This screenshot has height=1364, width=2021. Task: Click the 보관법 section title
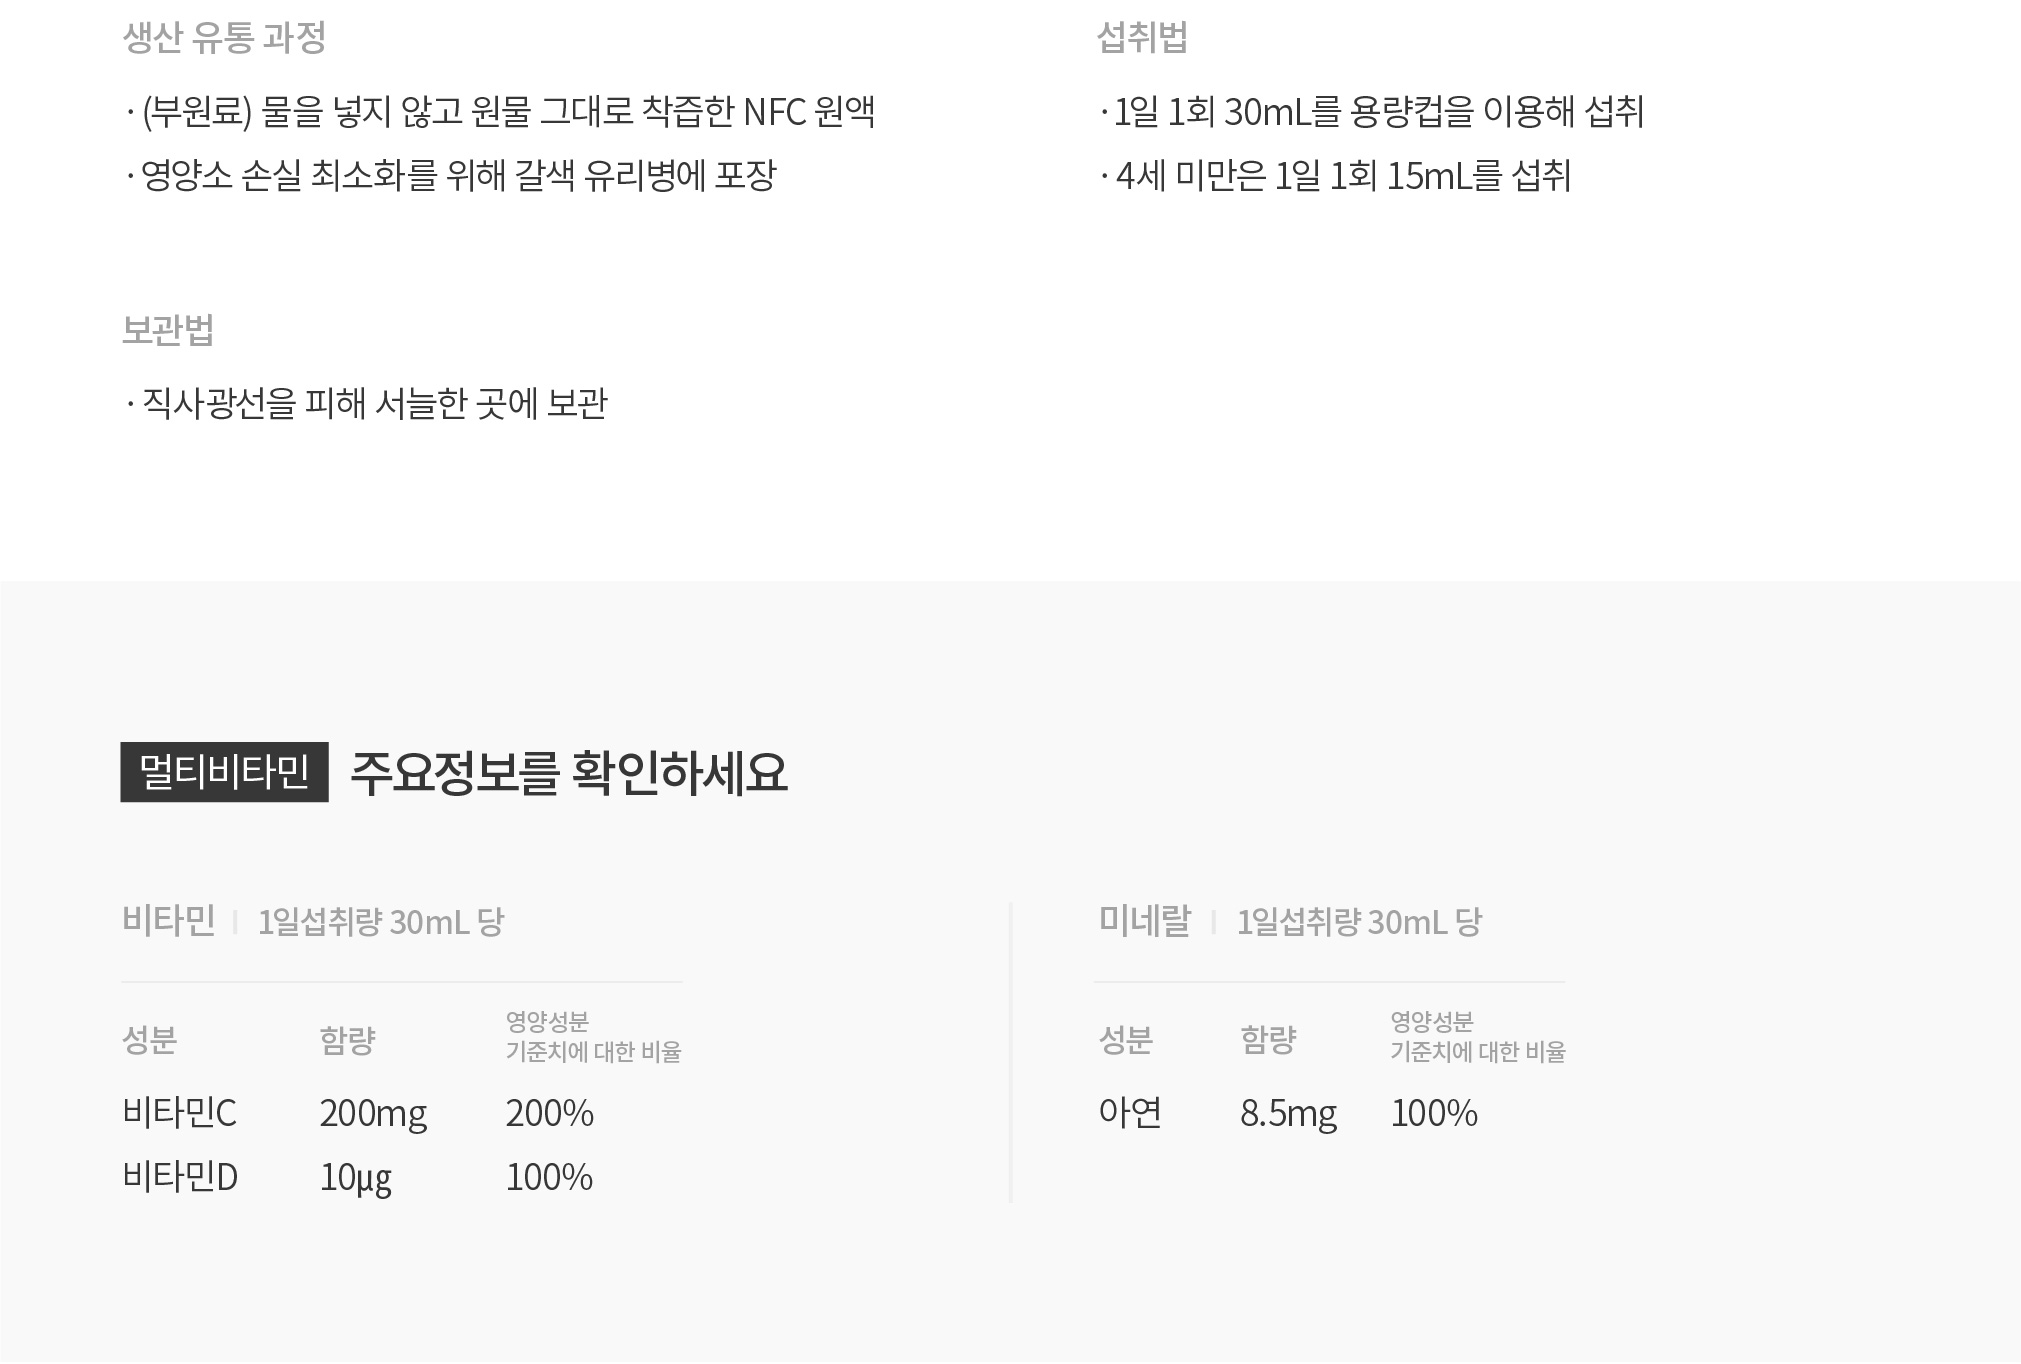pyautogui.click(x=168, y=330)
